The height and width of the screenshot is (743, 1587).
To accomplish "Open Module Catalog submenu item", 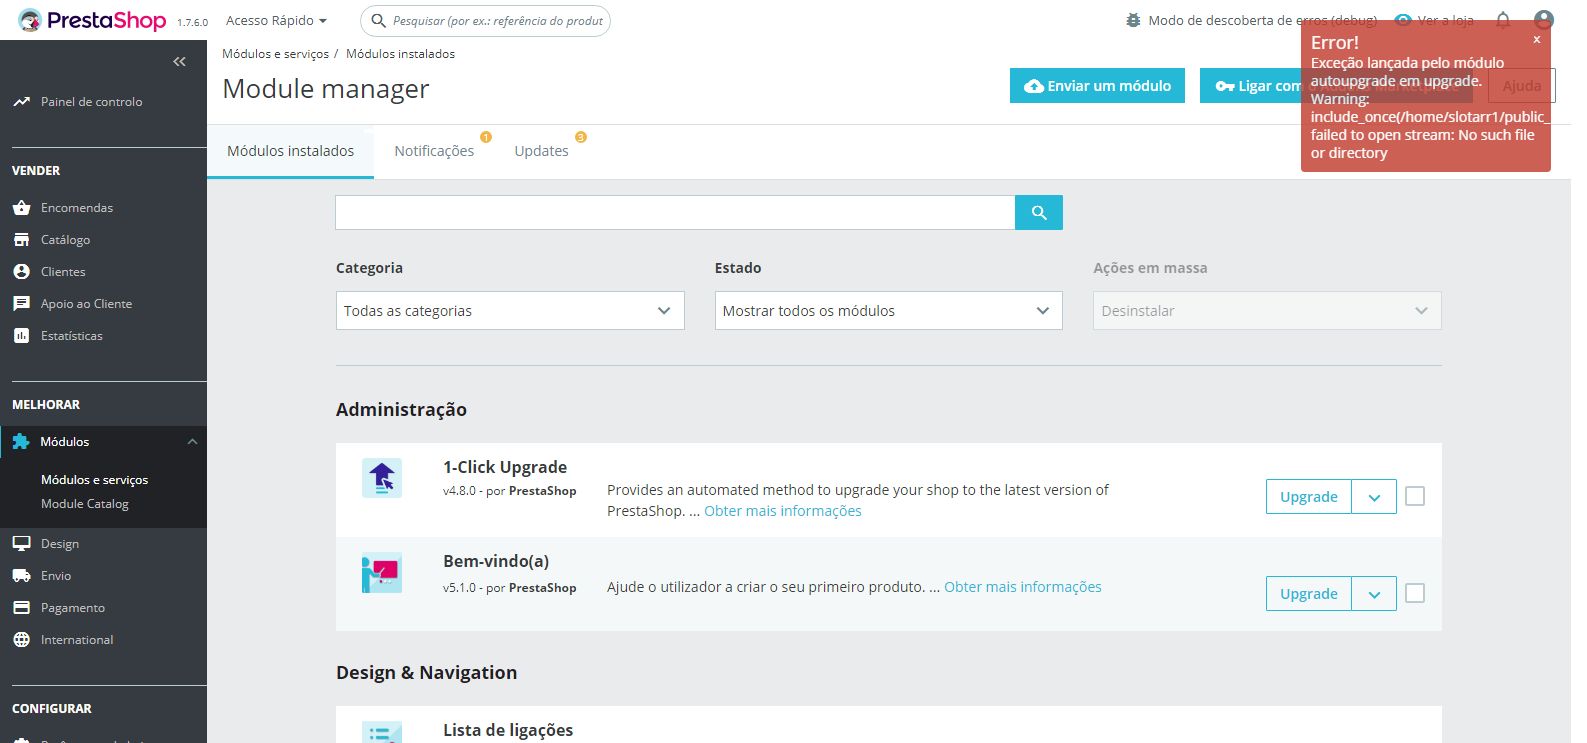I will pyautogui.click(x=85, y=504).
